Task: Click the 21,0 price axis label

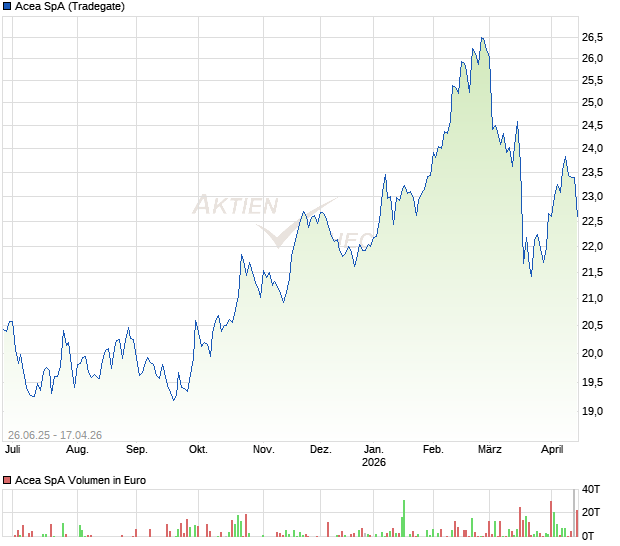Action: point(592,299)
